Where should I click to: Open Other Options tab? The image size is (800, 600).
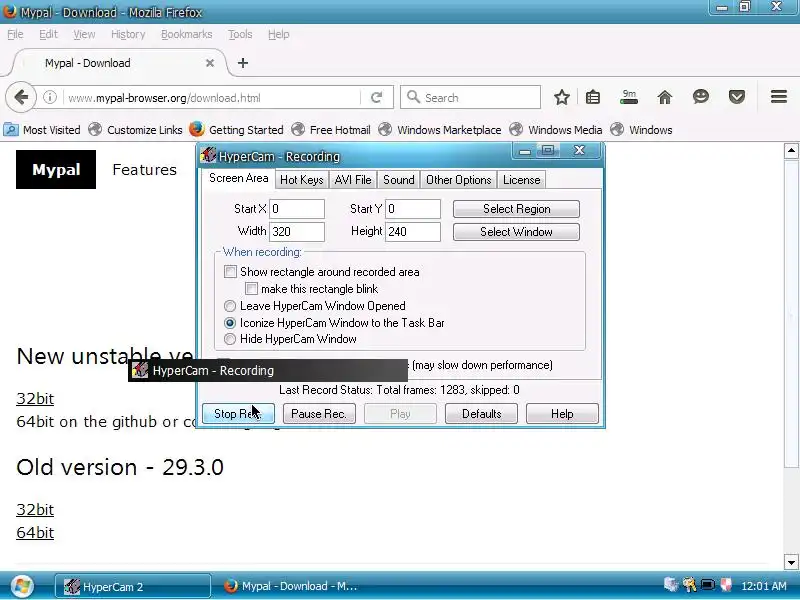point(459,180)
